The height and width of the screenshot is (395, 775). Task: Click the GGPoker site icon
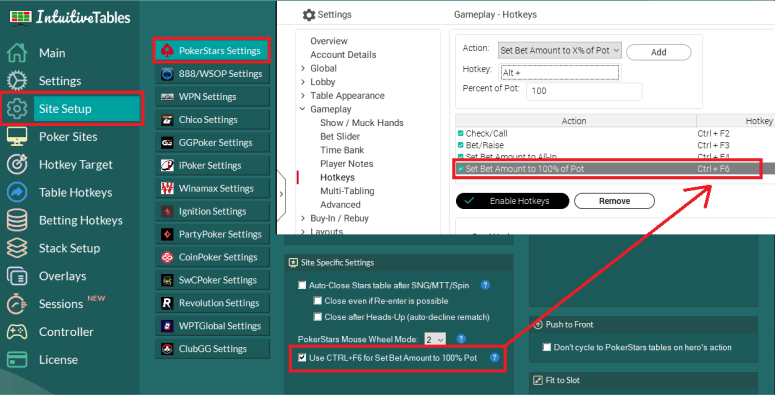click(167, 142)
